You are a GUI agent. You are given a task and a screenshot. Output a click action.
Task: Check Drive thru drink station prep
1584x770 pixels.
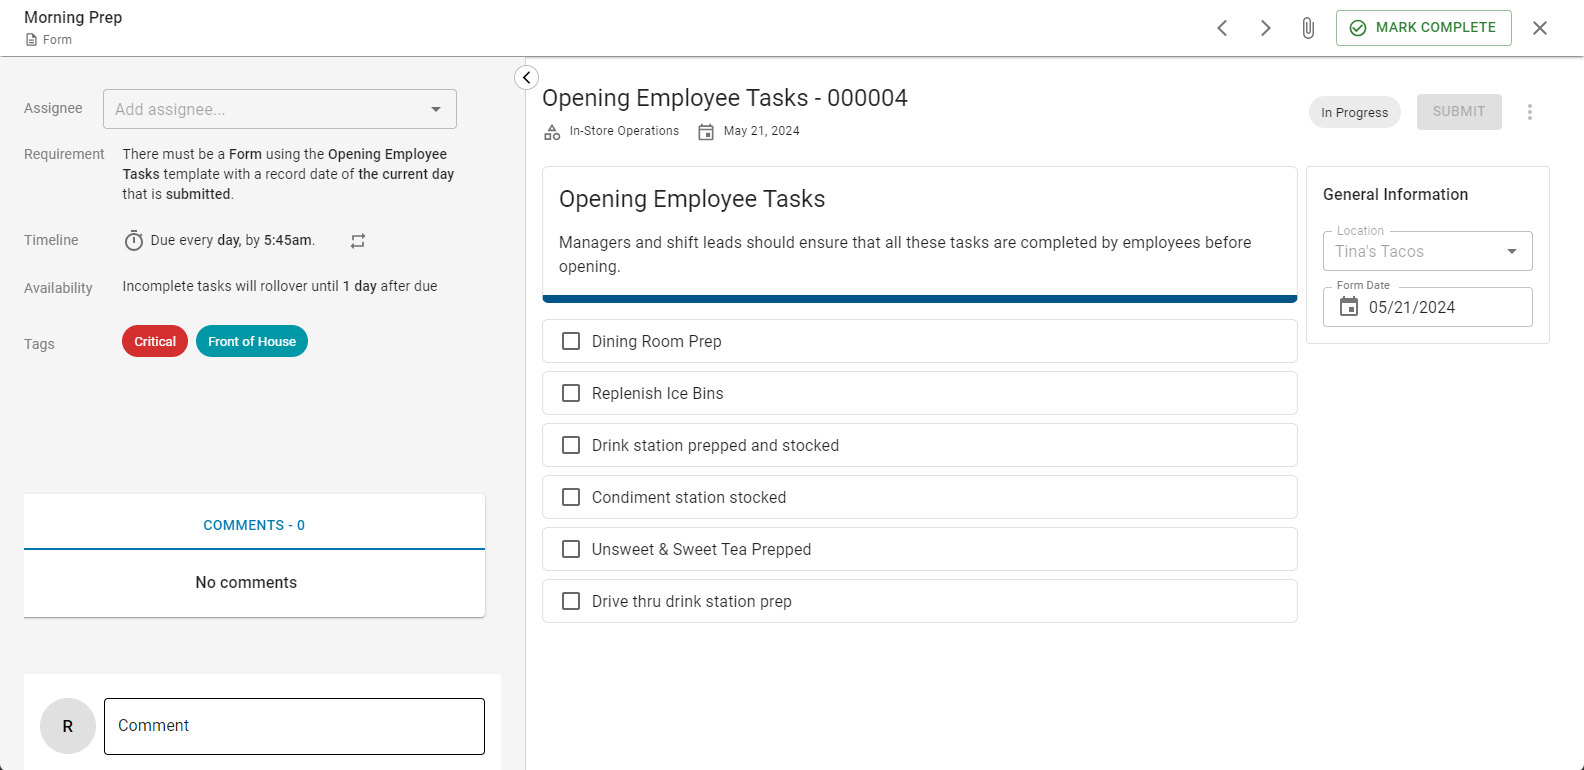click(571, 601)
